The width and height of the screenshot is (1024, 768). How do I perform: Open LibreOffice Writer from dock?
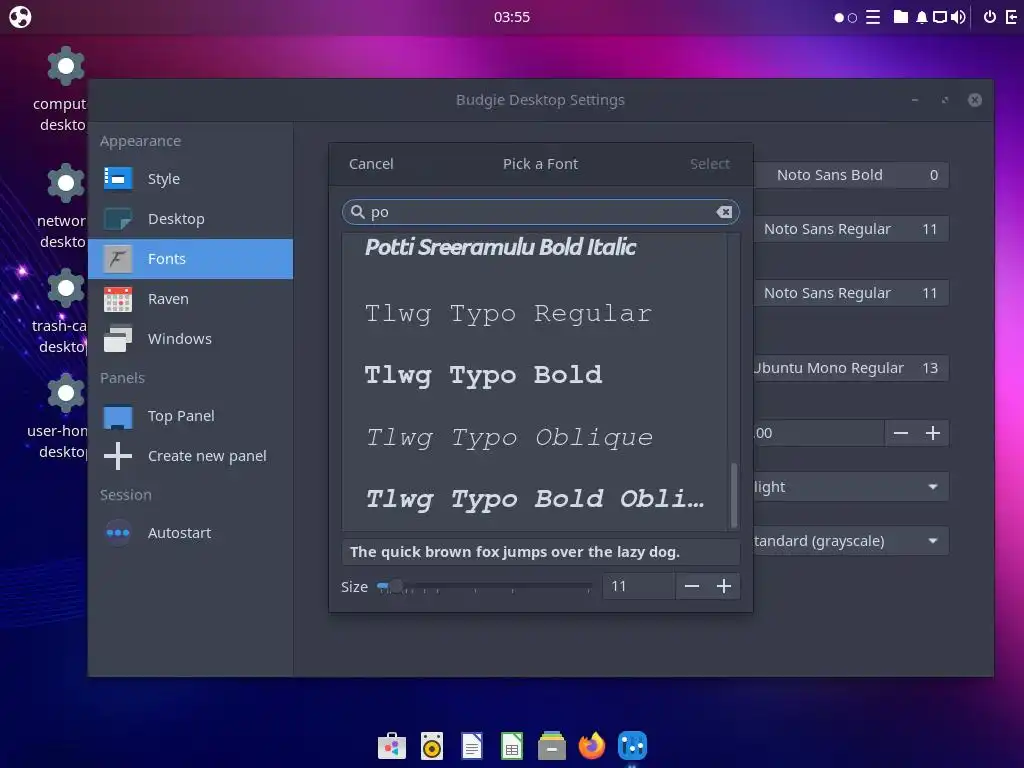[x=472, y=746]
